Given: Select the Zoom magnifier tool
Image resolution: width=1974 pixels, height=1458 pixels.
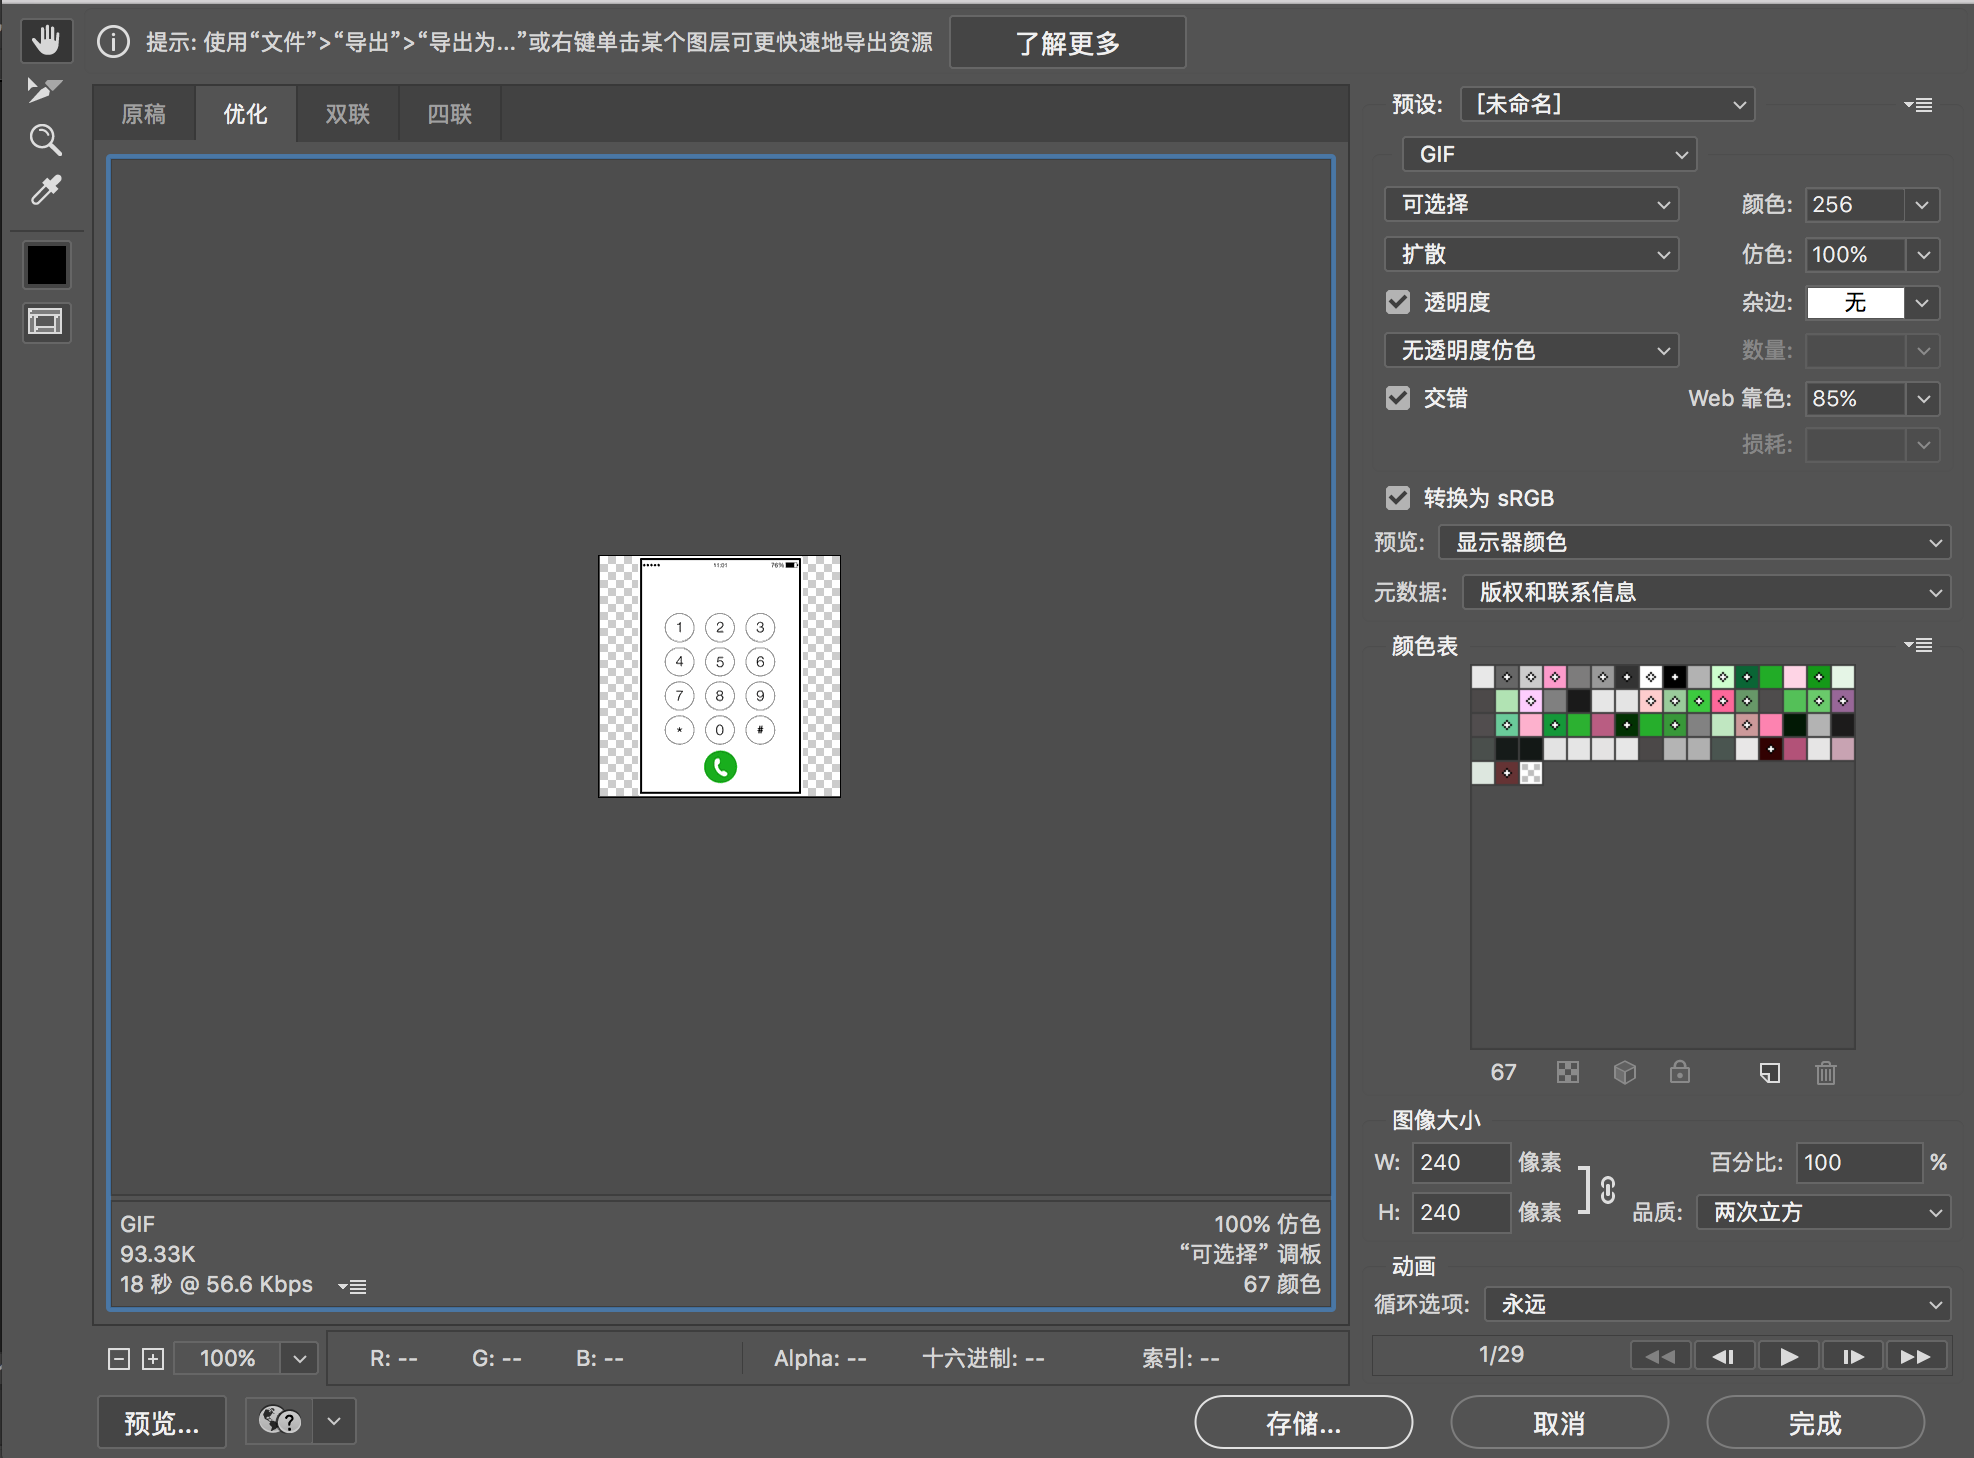Looking at the screenshot, I should point(46,140).
